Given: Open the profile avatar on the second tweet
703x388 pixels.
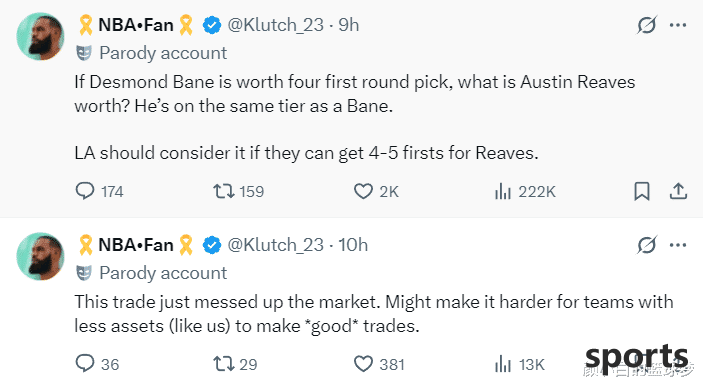Looking at the screenshot, I should (40, 256).
